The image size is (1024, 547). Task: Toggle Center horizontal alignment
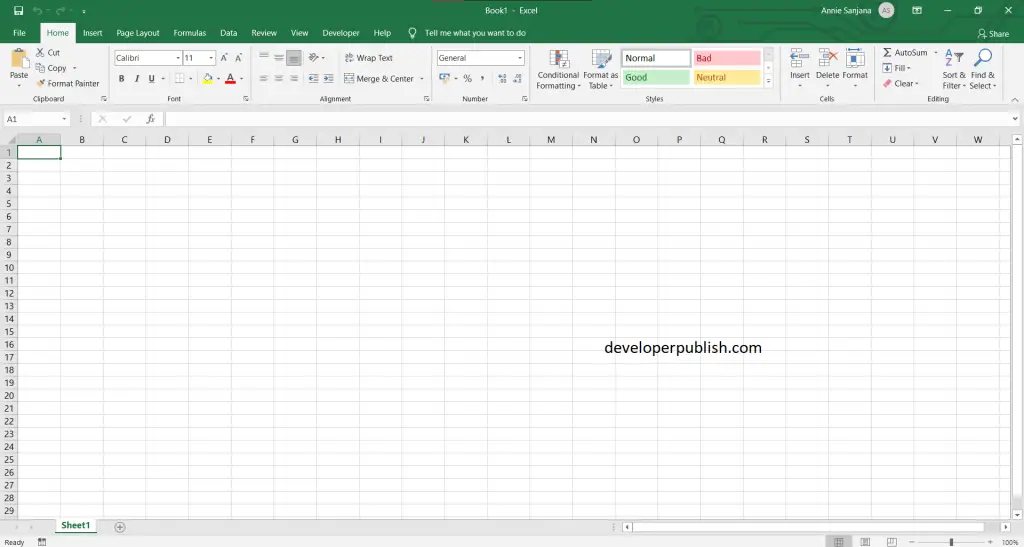tap(279, 78)
